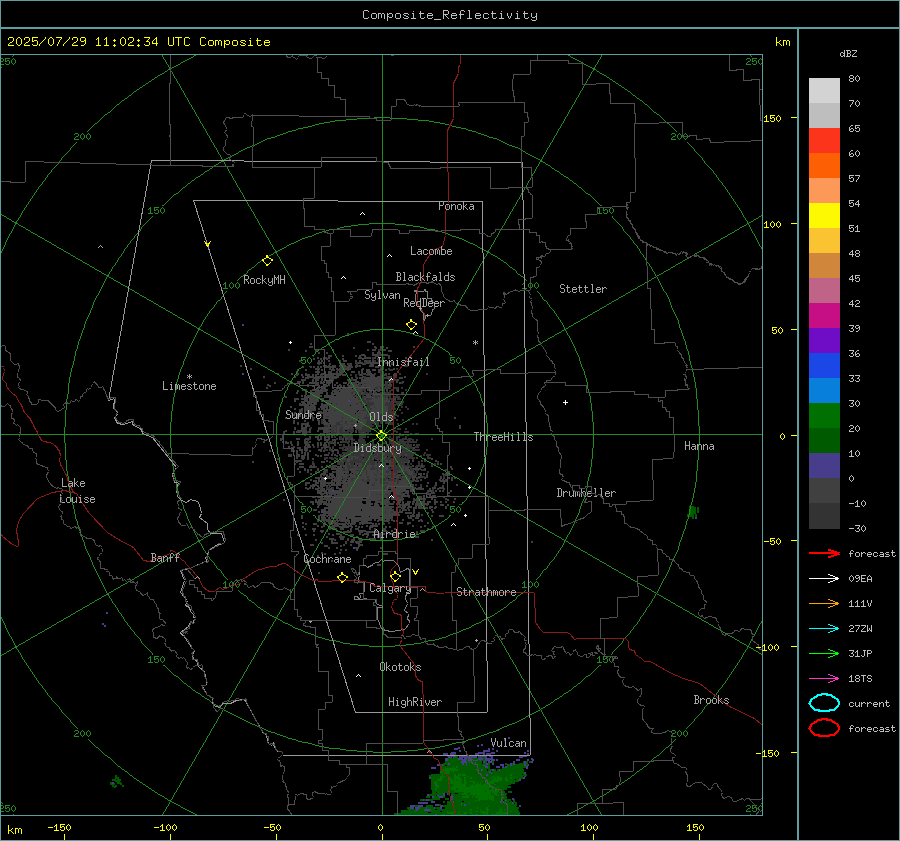This screenshot has height=841, width=900.
Task: Click the HighRiver town label
Action: 415,702
